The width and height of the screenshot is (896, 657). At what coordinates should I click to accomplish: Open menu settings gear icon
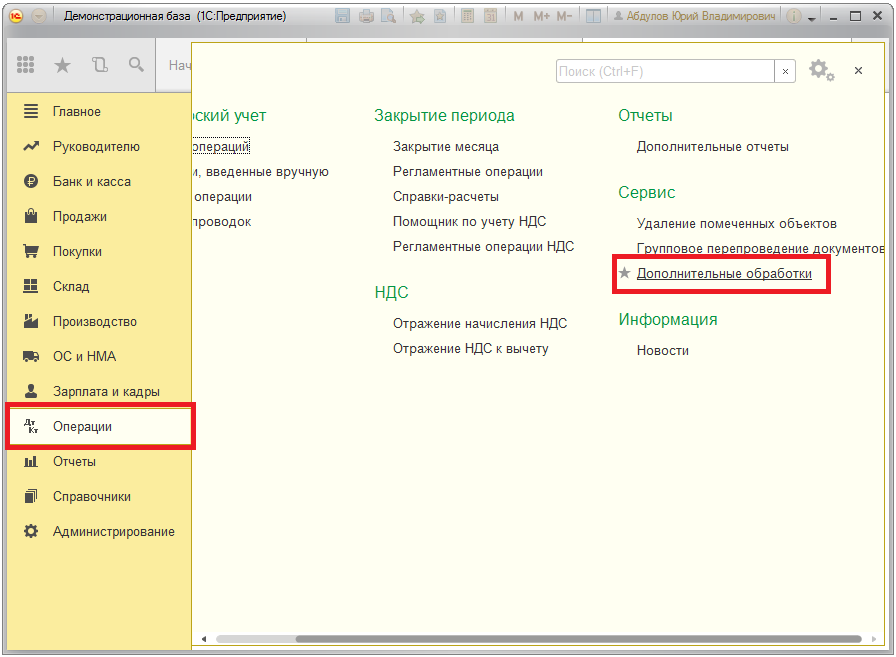[x=820, y=70]
